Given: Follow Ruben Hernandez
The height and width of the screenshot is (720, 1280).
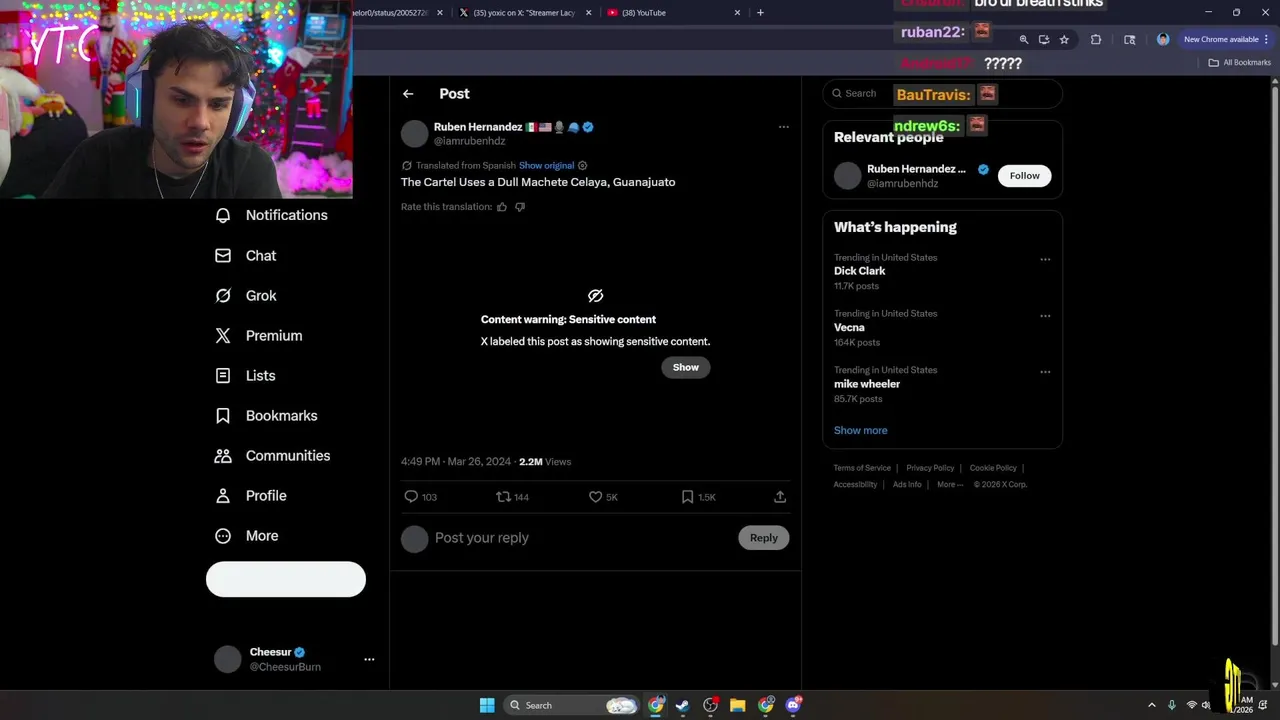Looking at the screenshot, I should click(1024, 176).
